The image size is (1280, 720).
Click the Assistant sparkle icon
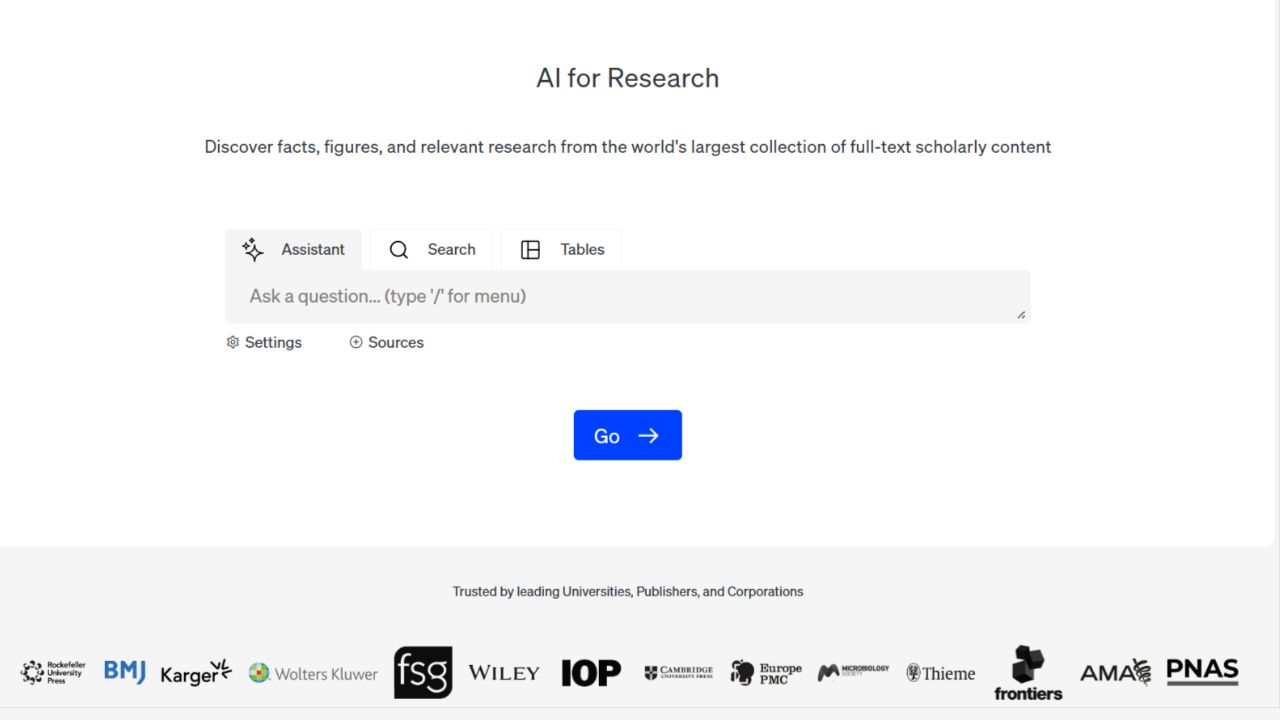[x=253, y=250]
